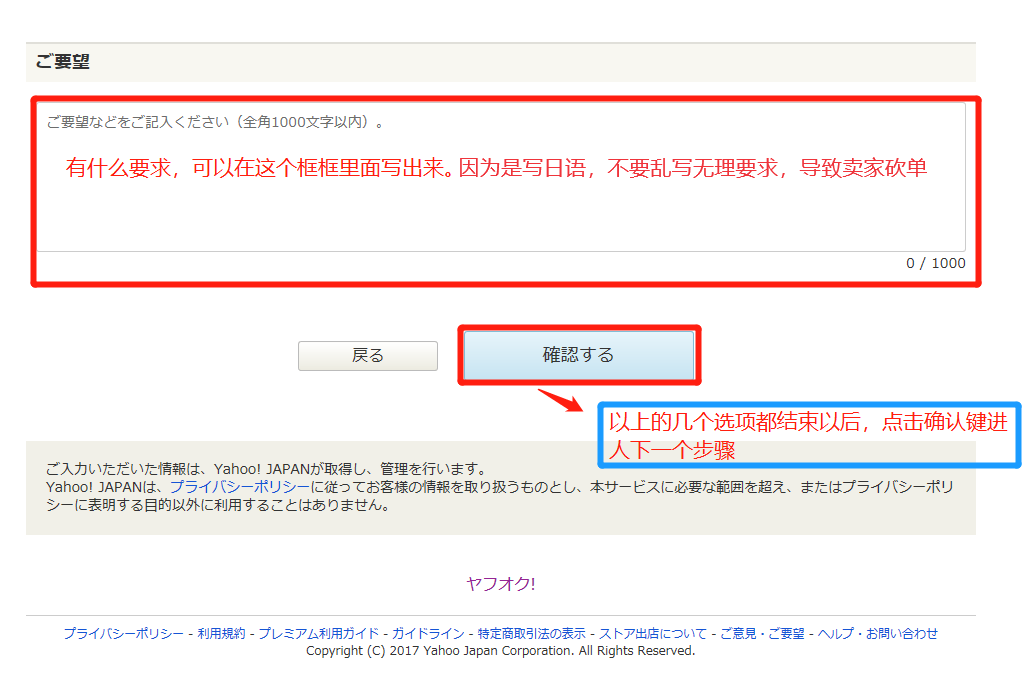Screen dimensions: 1026x675
Task: Click the red Chinese note inside the text area
Action: pos(496,168)
